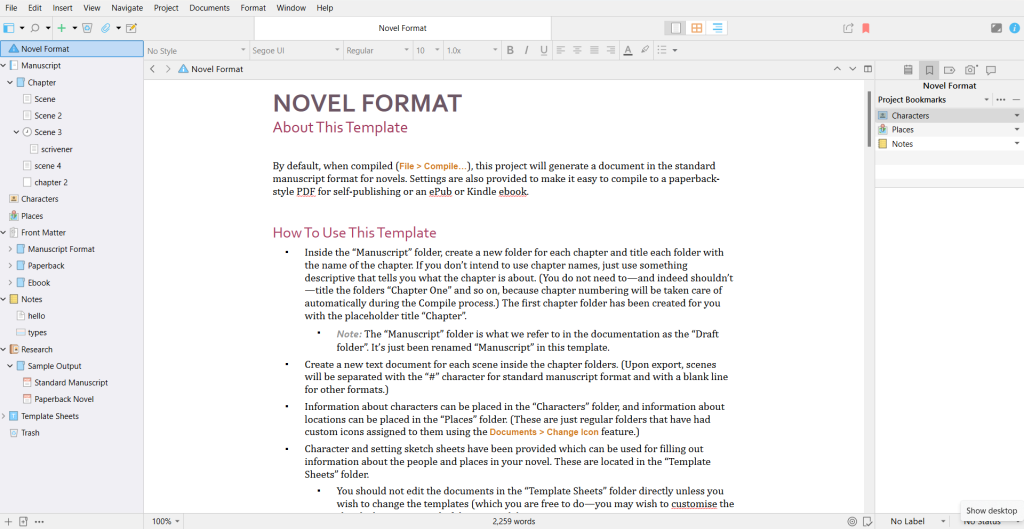
Task: Select Characters in Project Bookmarks
Action: (910, 116)
